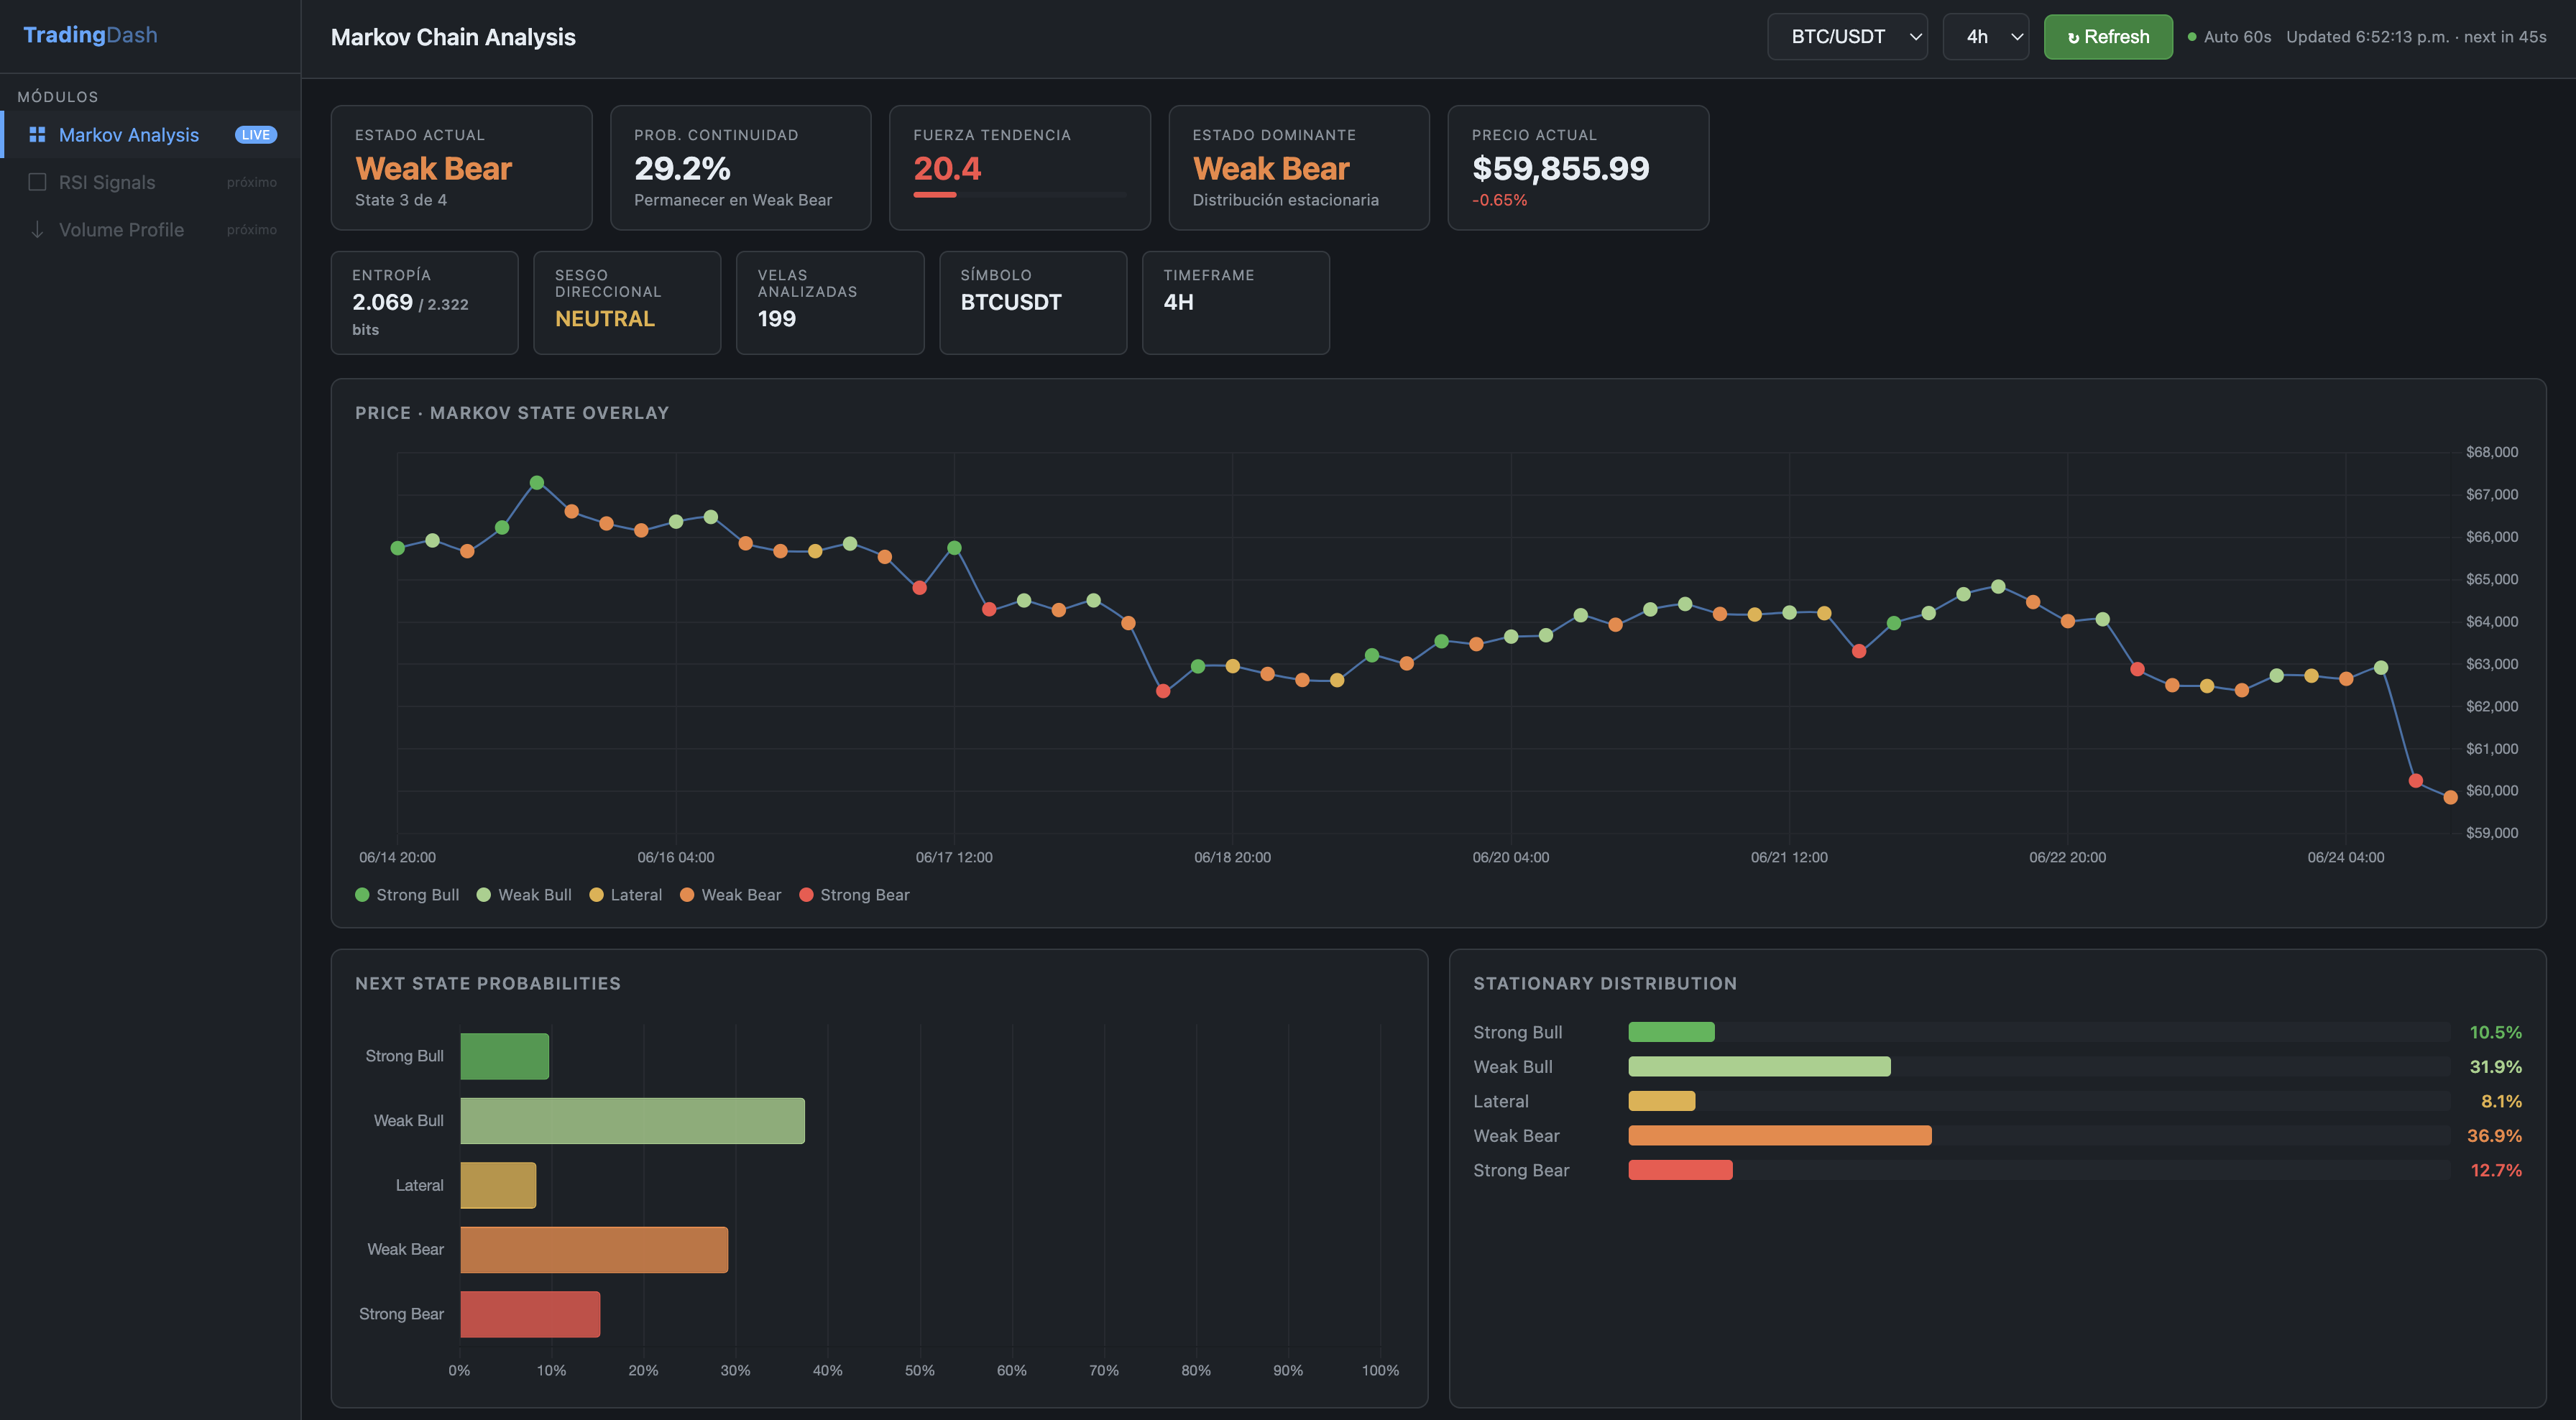This screenshot has width=2576, height=1420.
Task: Click the -0.65% price change
Action: pos(1499,200)
